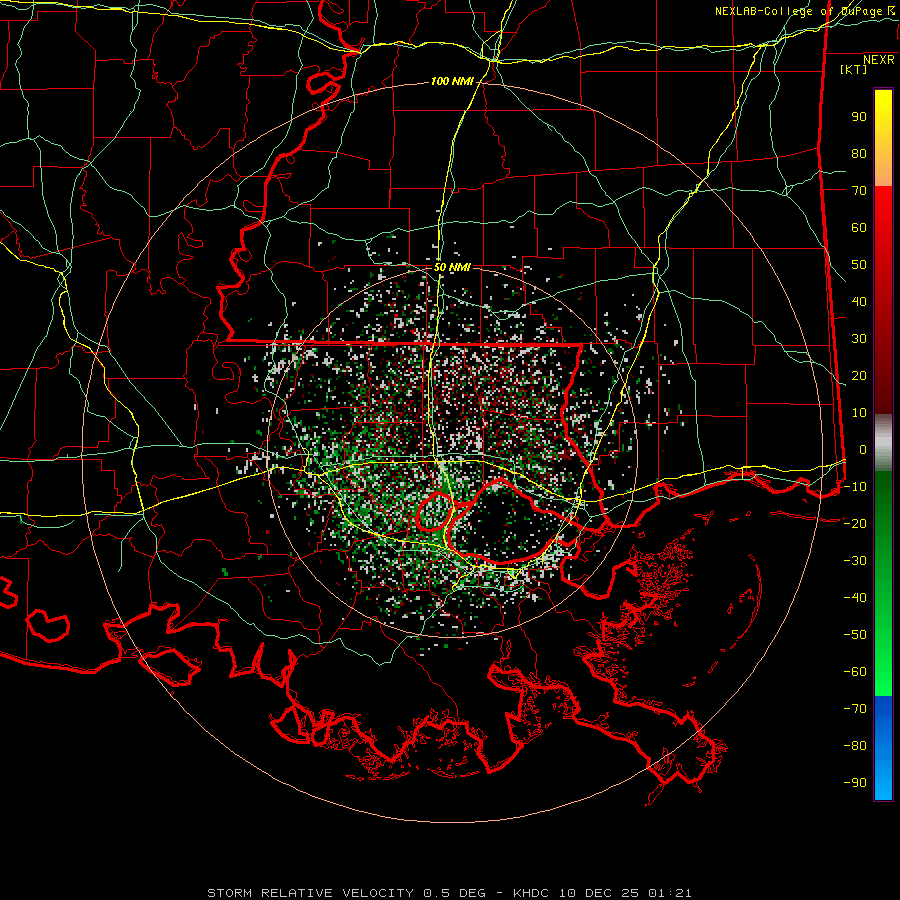Click the -10 value on the velocity scale
Viewport: 900px width, 900px height.
[x=855, y=487]
